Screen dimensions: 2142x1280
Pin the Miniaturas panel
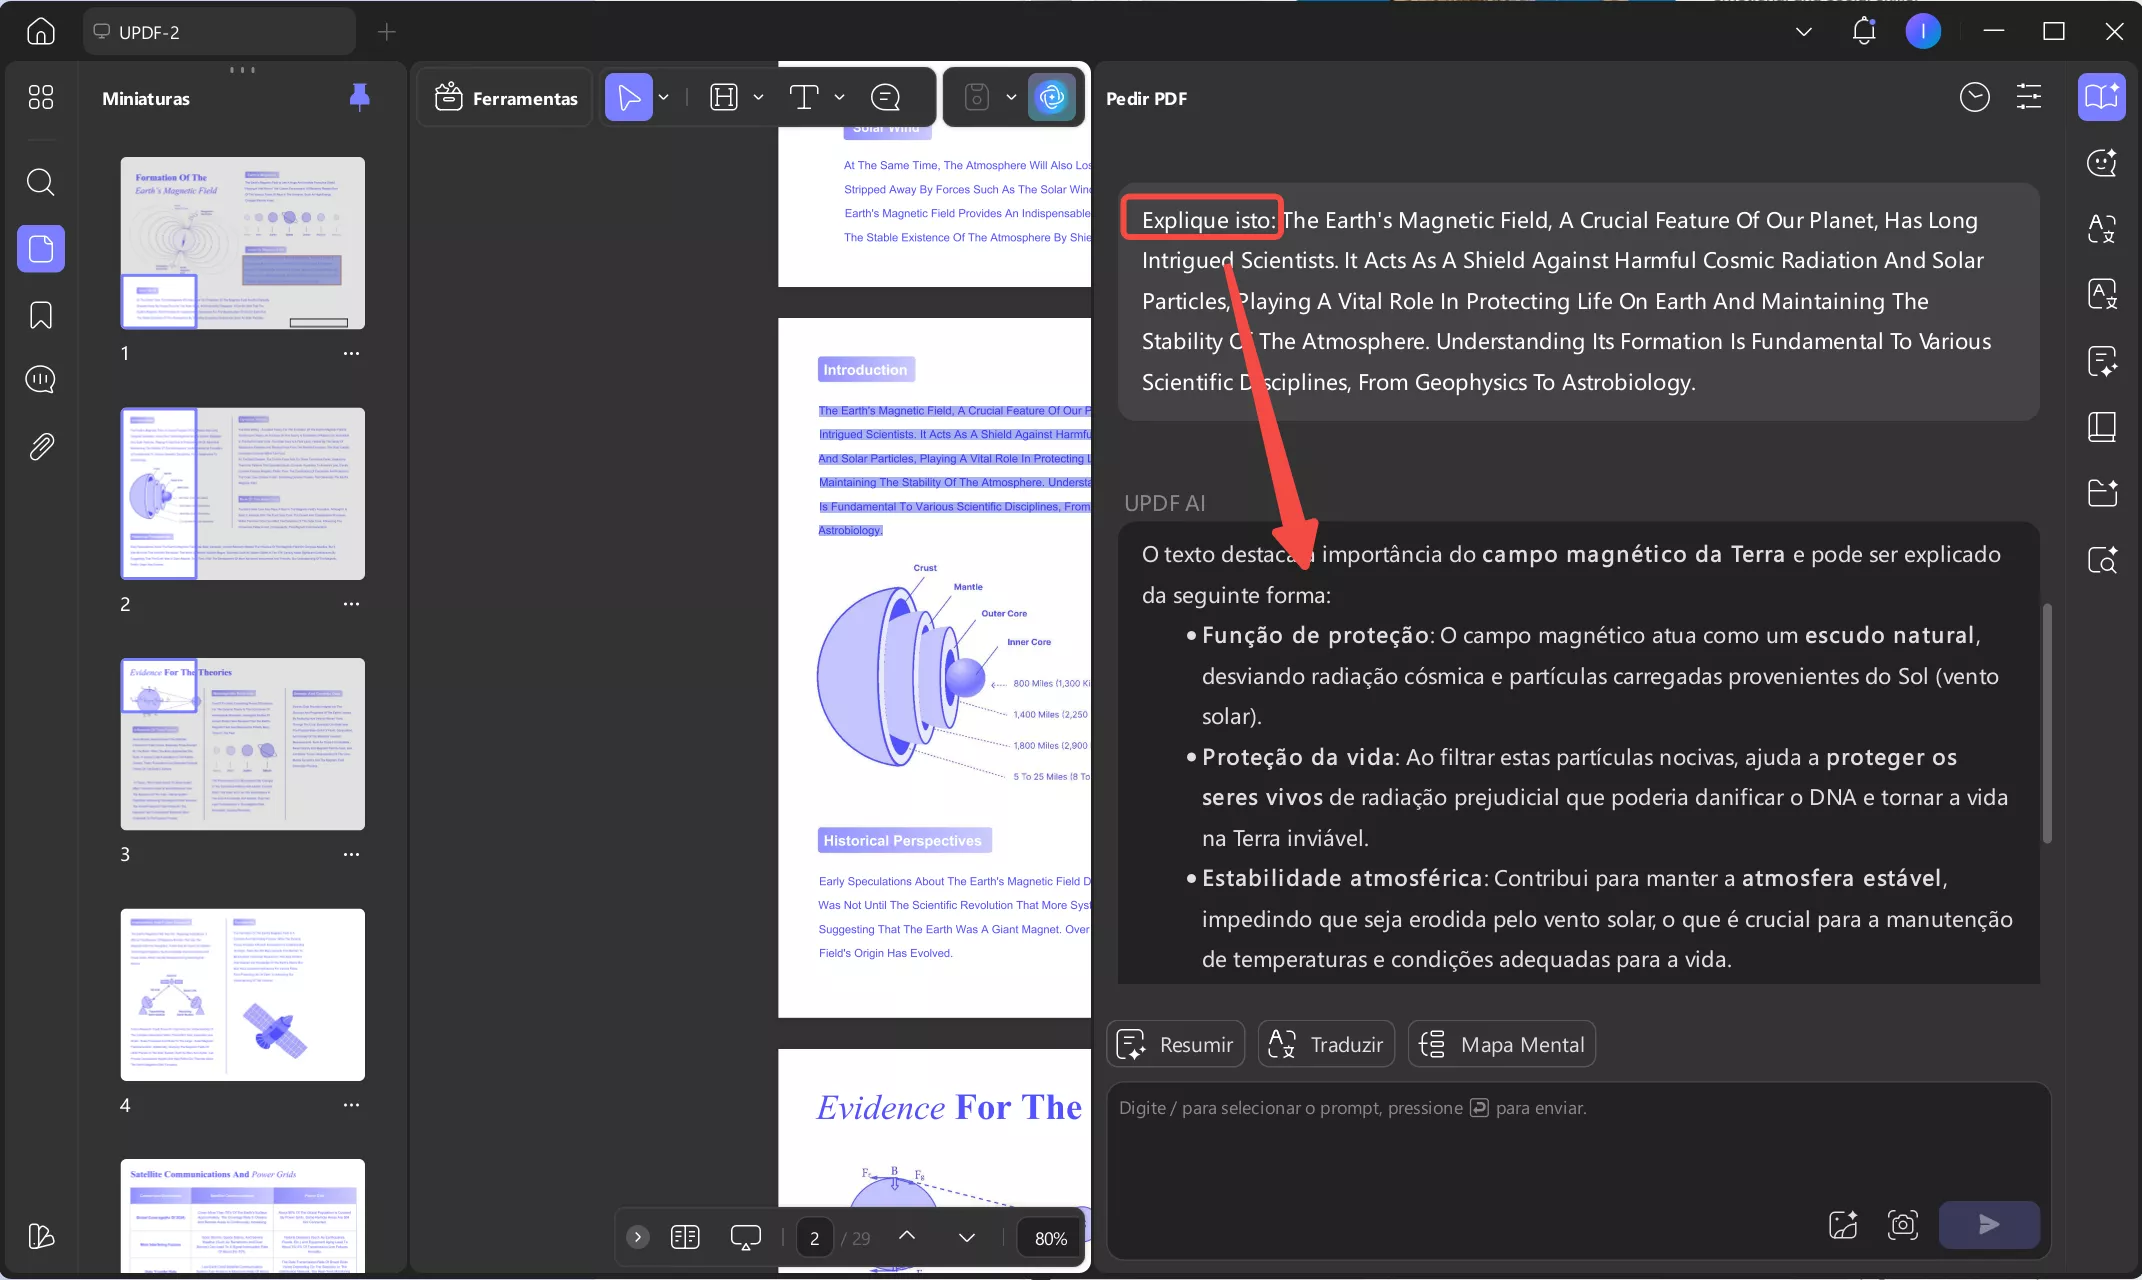click(360, 97)
